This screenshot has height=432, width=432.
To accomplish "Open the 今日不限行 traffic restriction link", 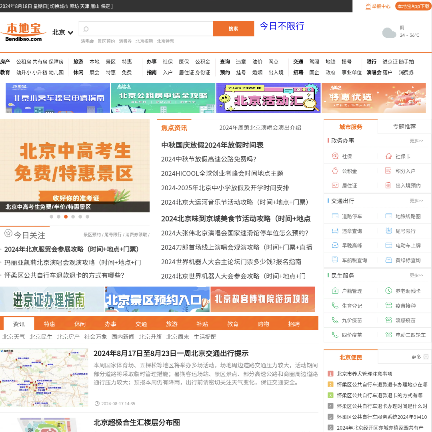I will (282, 26).
